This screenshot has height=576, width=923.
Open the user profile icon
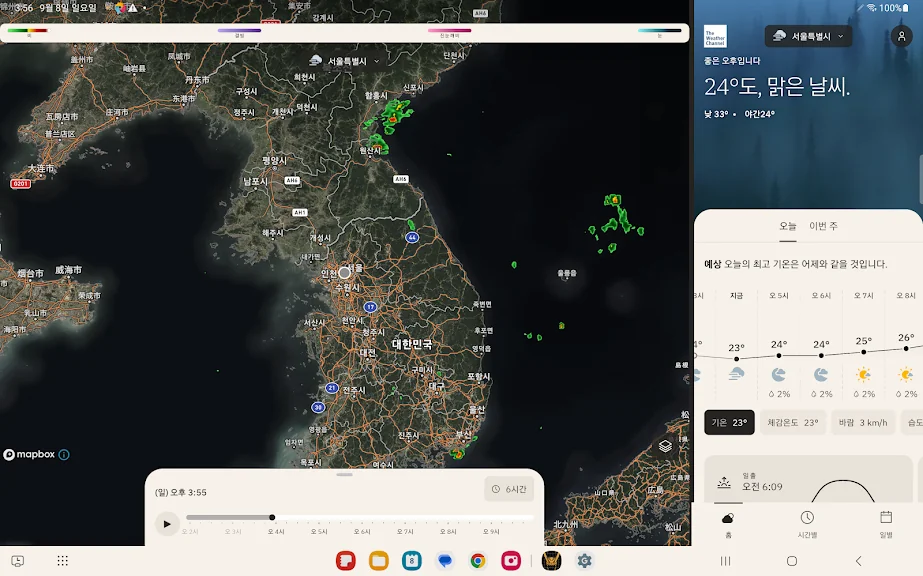click(901, 36)
